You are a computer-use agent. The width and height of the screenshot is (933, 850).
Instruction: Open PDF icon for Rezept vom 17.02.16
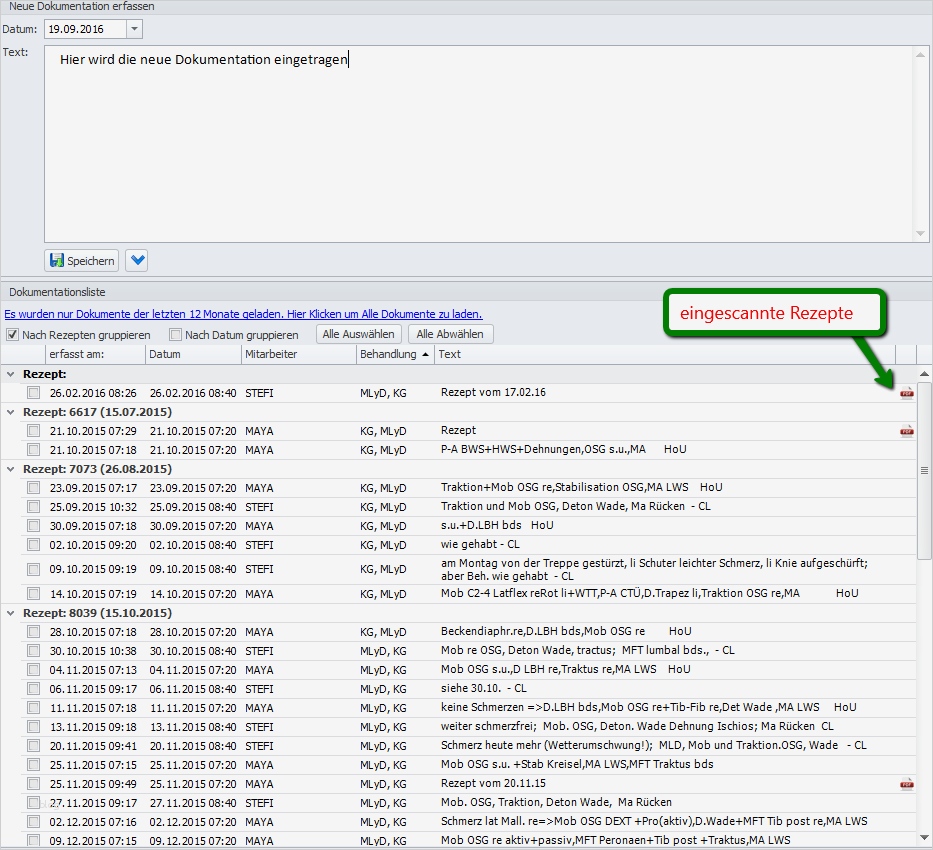tap(906, 393)
